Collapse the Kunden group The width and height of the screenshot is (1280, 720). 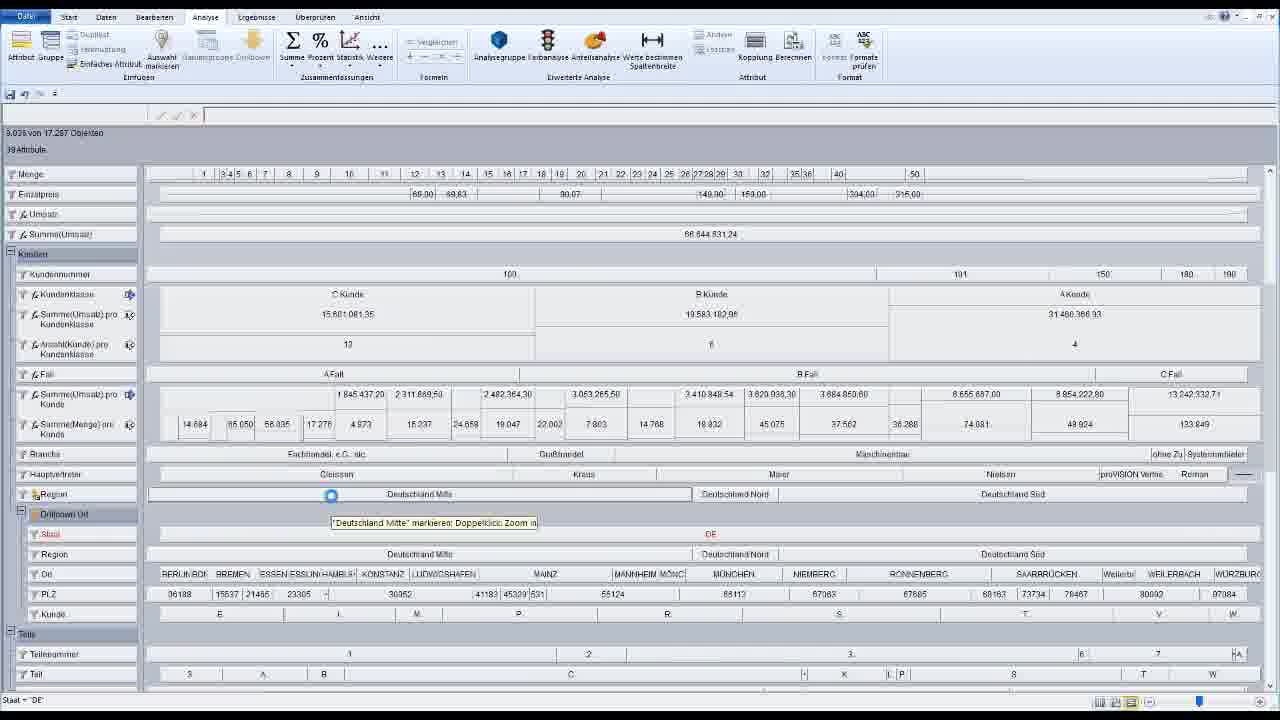point(11,252)
